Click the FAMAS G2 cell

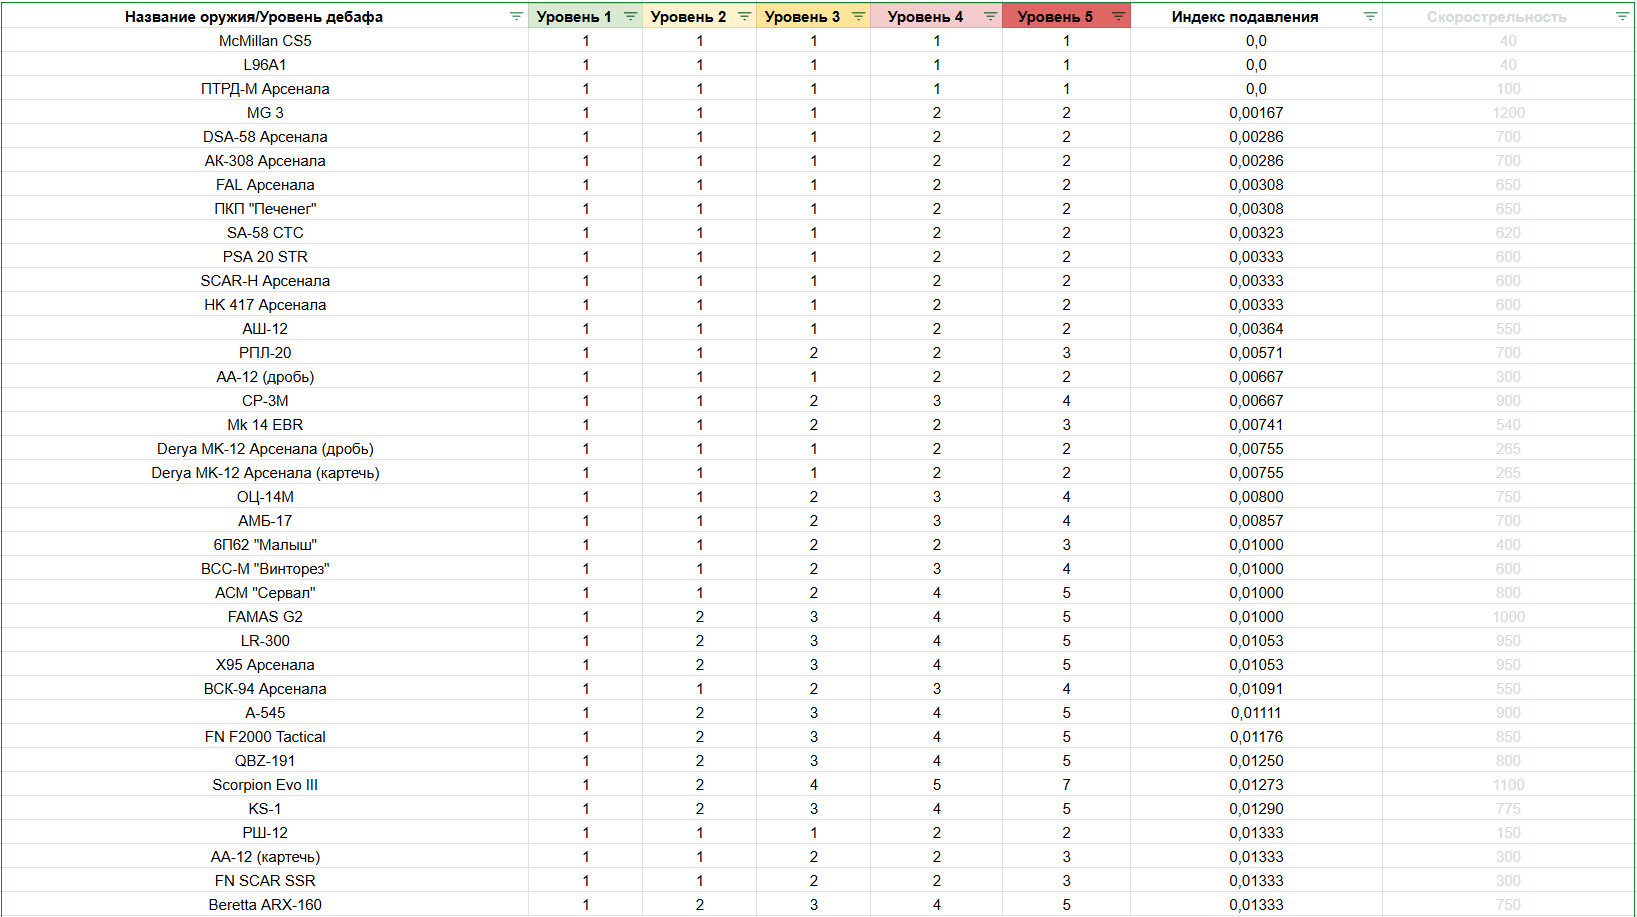pyautogui.click(x=265, y=617)
